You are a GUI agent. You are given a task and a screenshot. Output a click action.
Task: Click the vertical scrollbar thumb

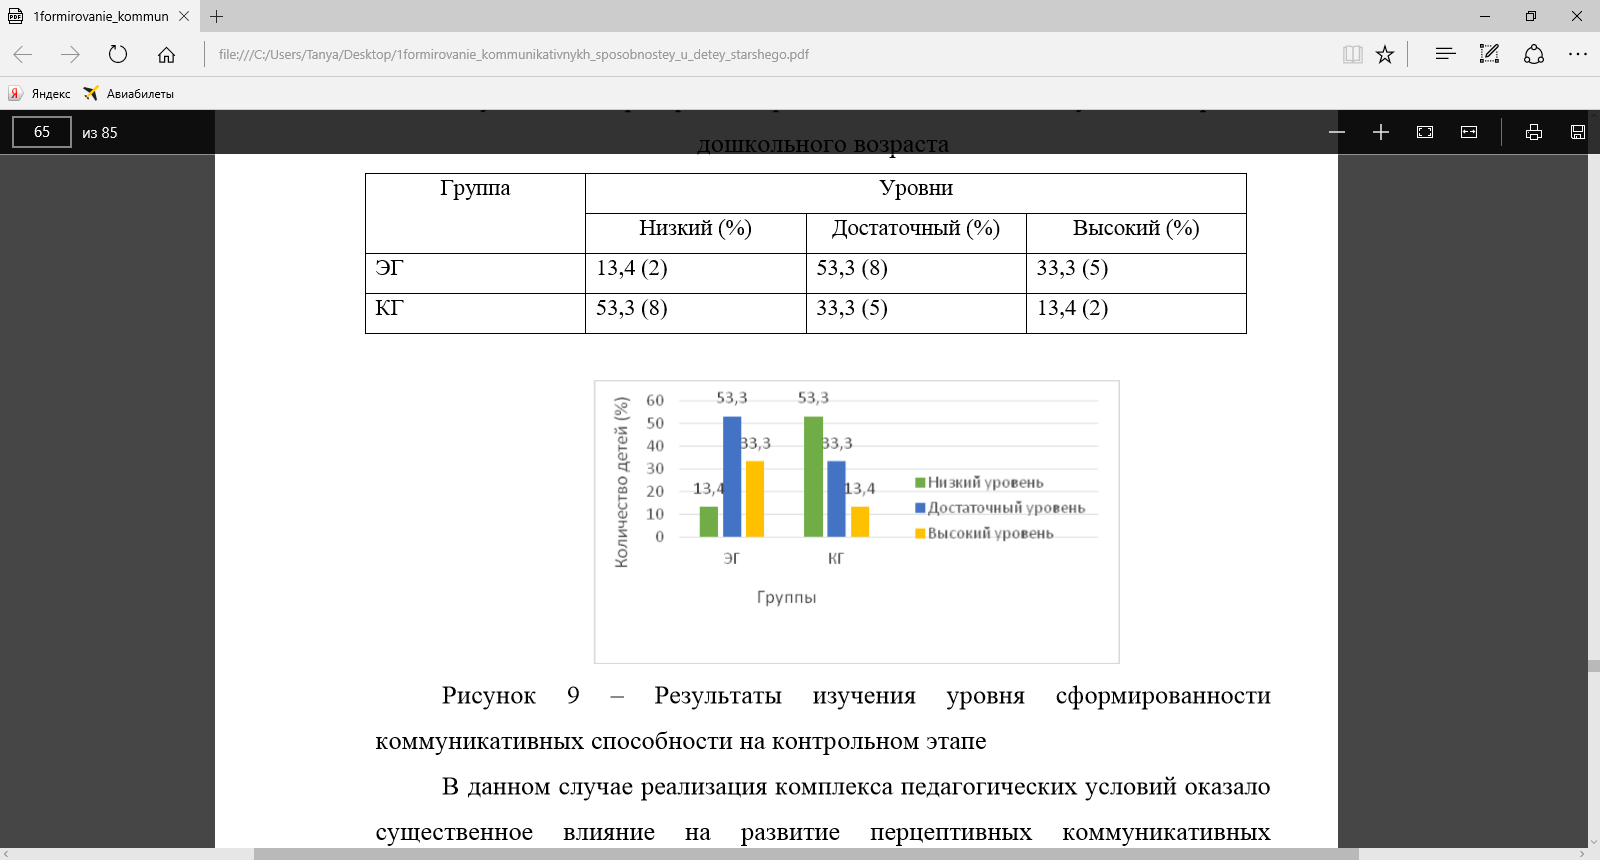1593,666
